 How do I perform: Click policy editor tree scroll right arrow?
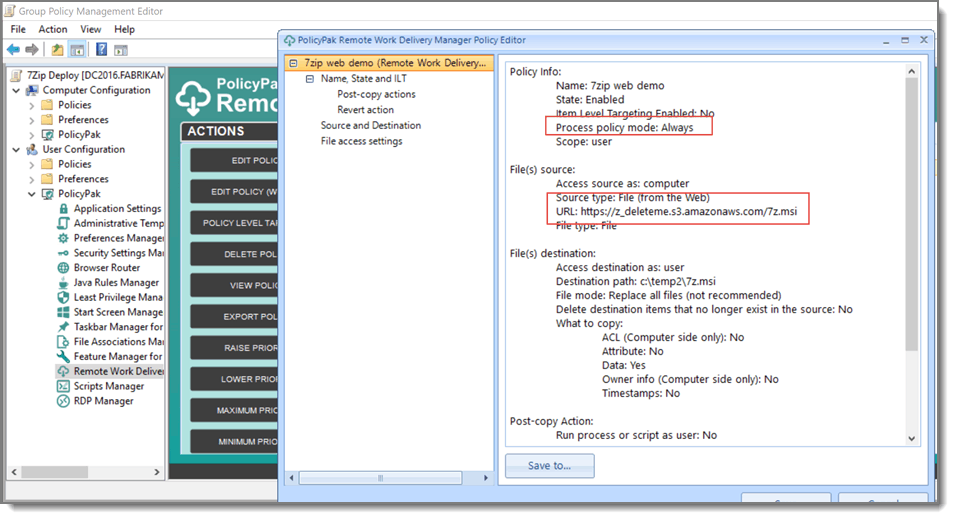click(486, 478)
